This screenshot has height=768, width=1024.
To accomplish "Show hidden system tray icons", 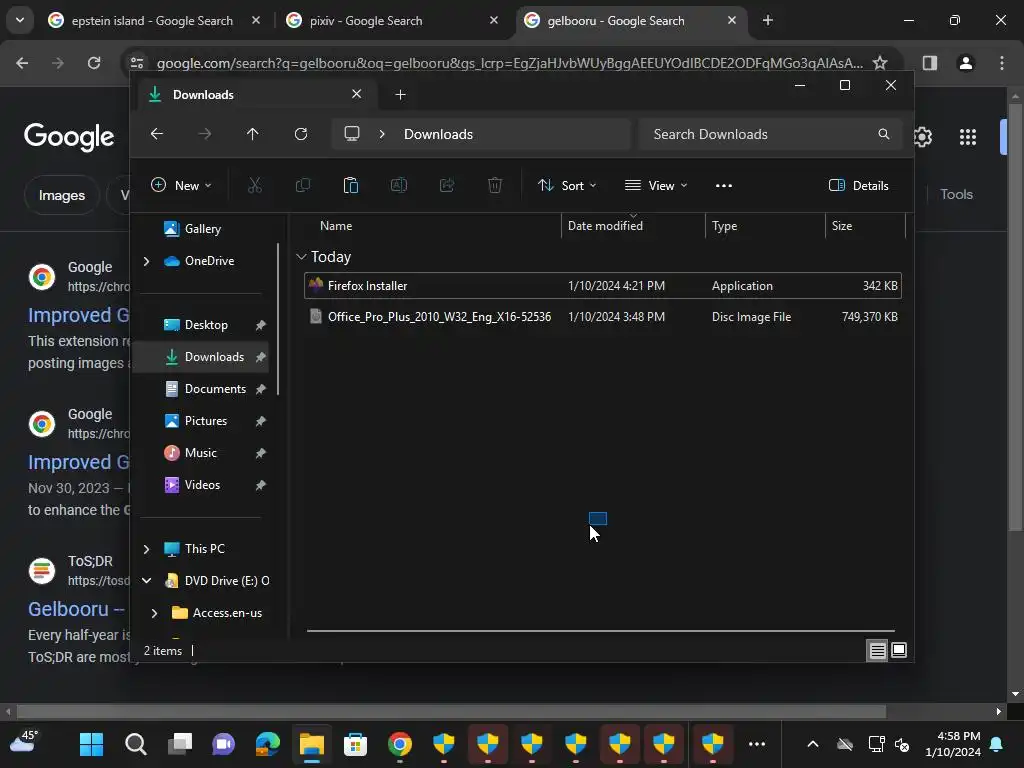I will click(812, 744).
